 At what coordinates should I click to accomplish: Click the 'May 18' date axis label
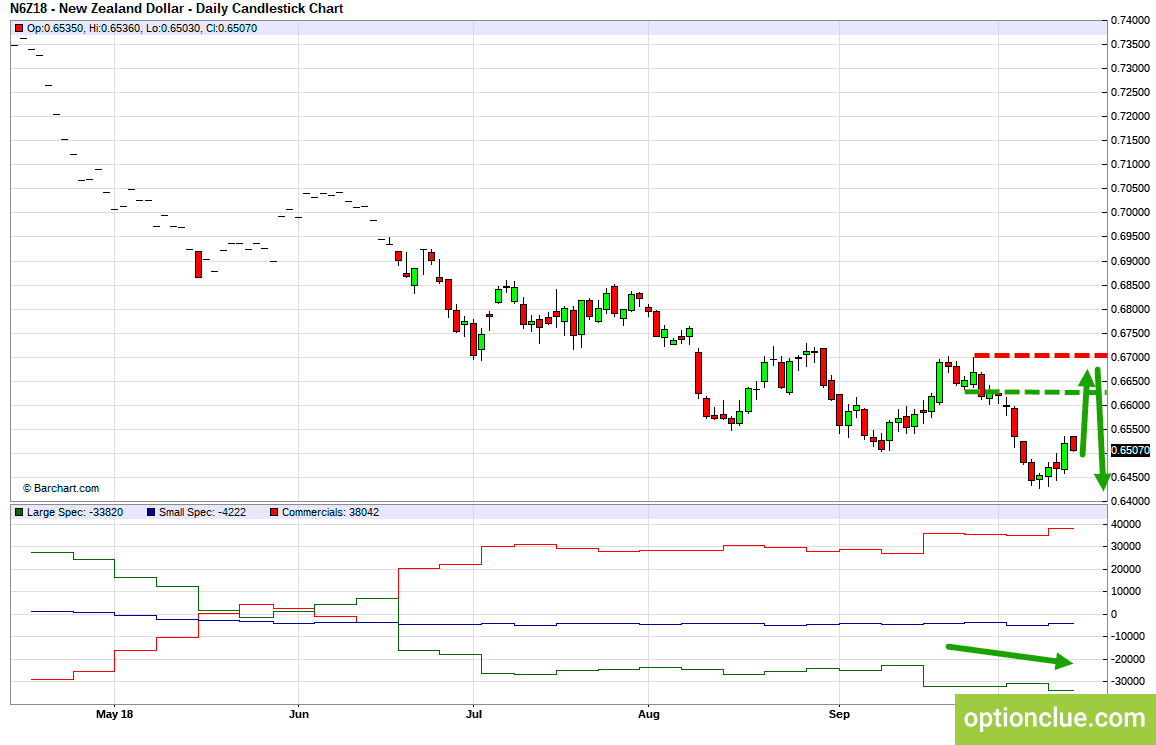click(115, 714)
